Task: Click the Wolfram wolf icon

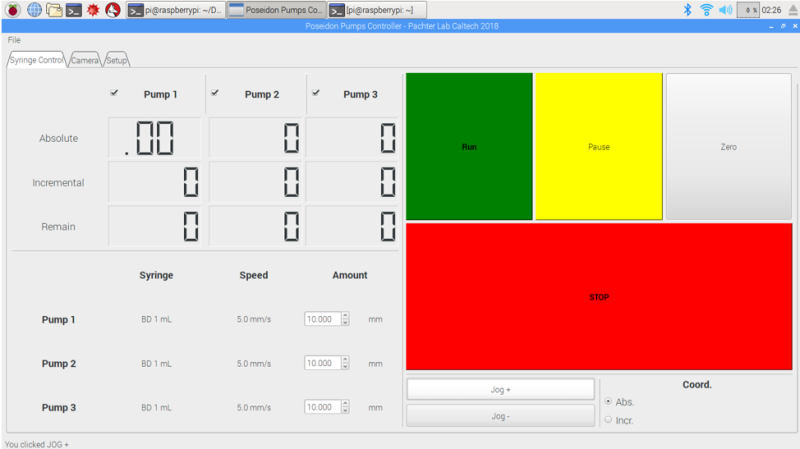Action: click(x=113, y=10)
